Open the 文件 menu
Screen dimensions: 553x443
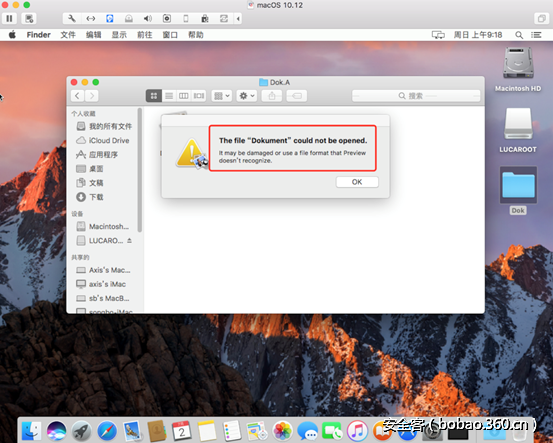(x=68, y=35)
